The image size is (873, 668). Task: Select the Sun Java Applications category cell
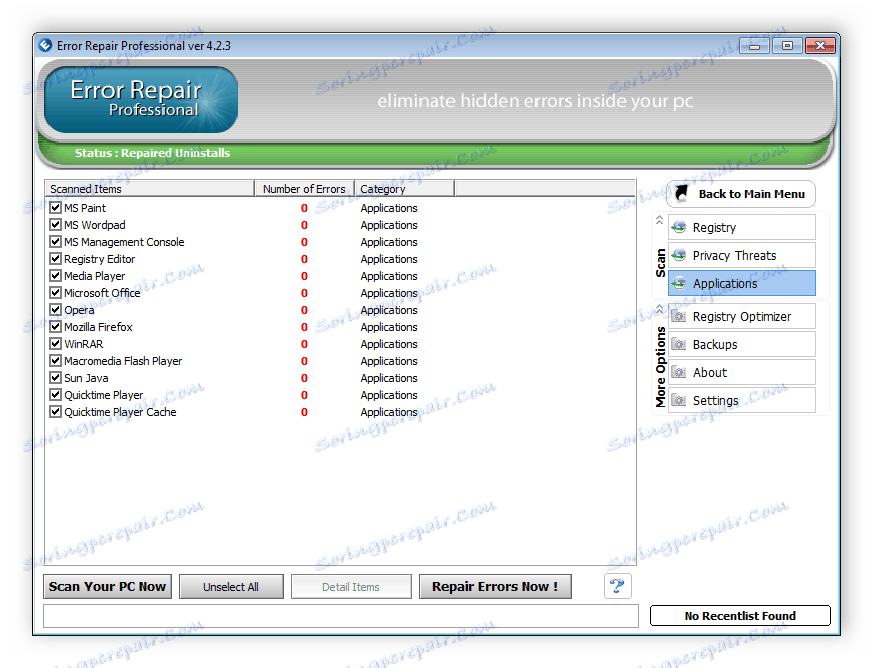tap(389, 377)
